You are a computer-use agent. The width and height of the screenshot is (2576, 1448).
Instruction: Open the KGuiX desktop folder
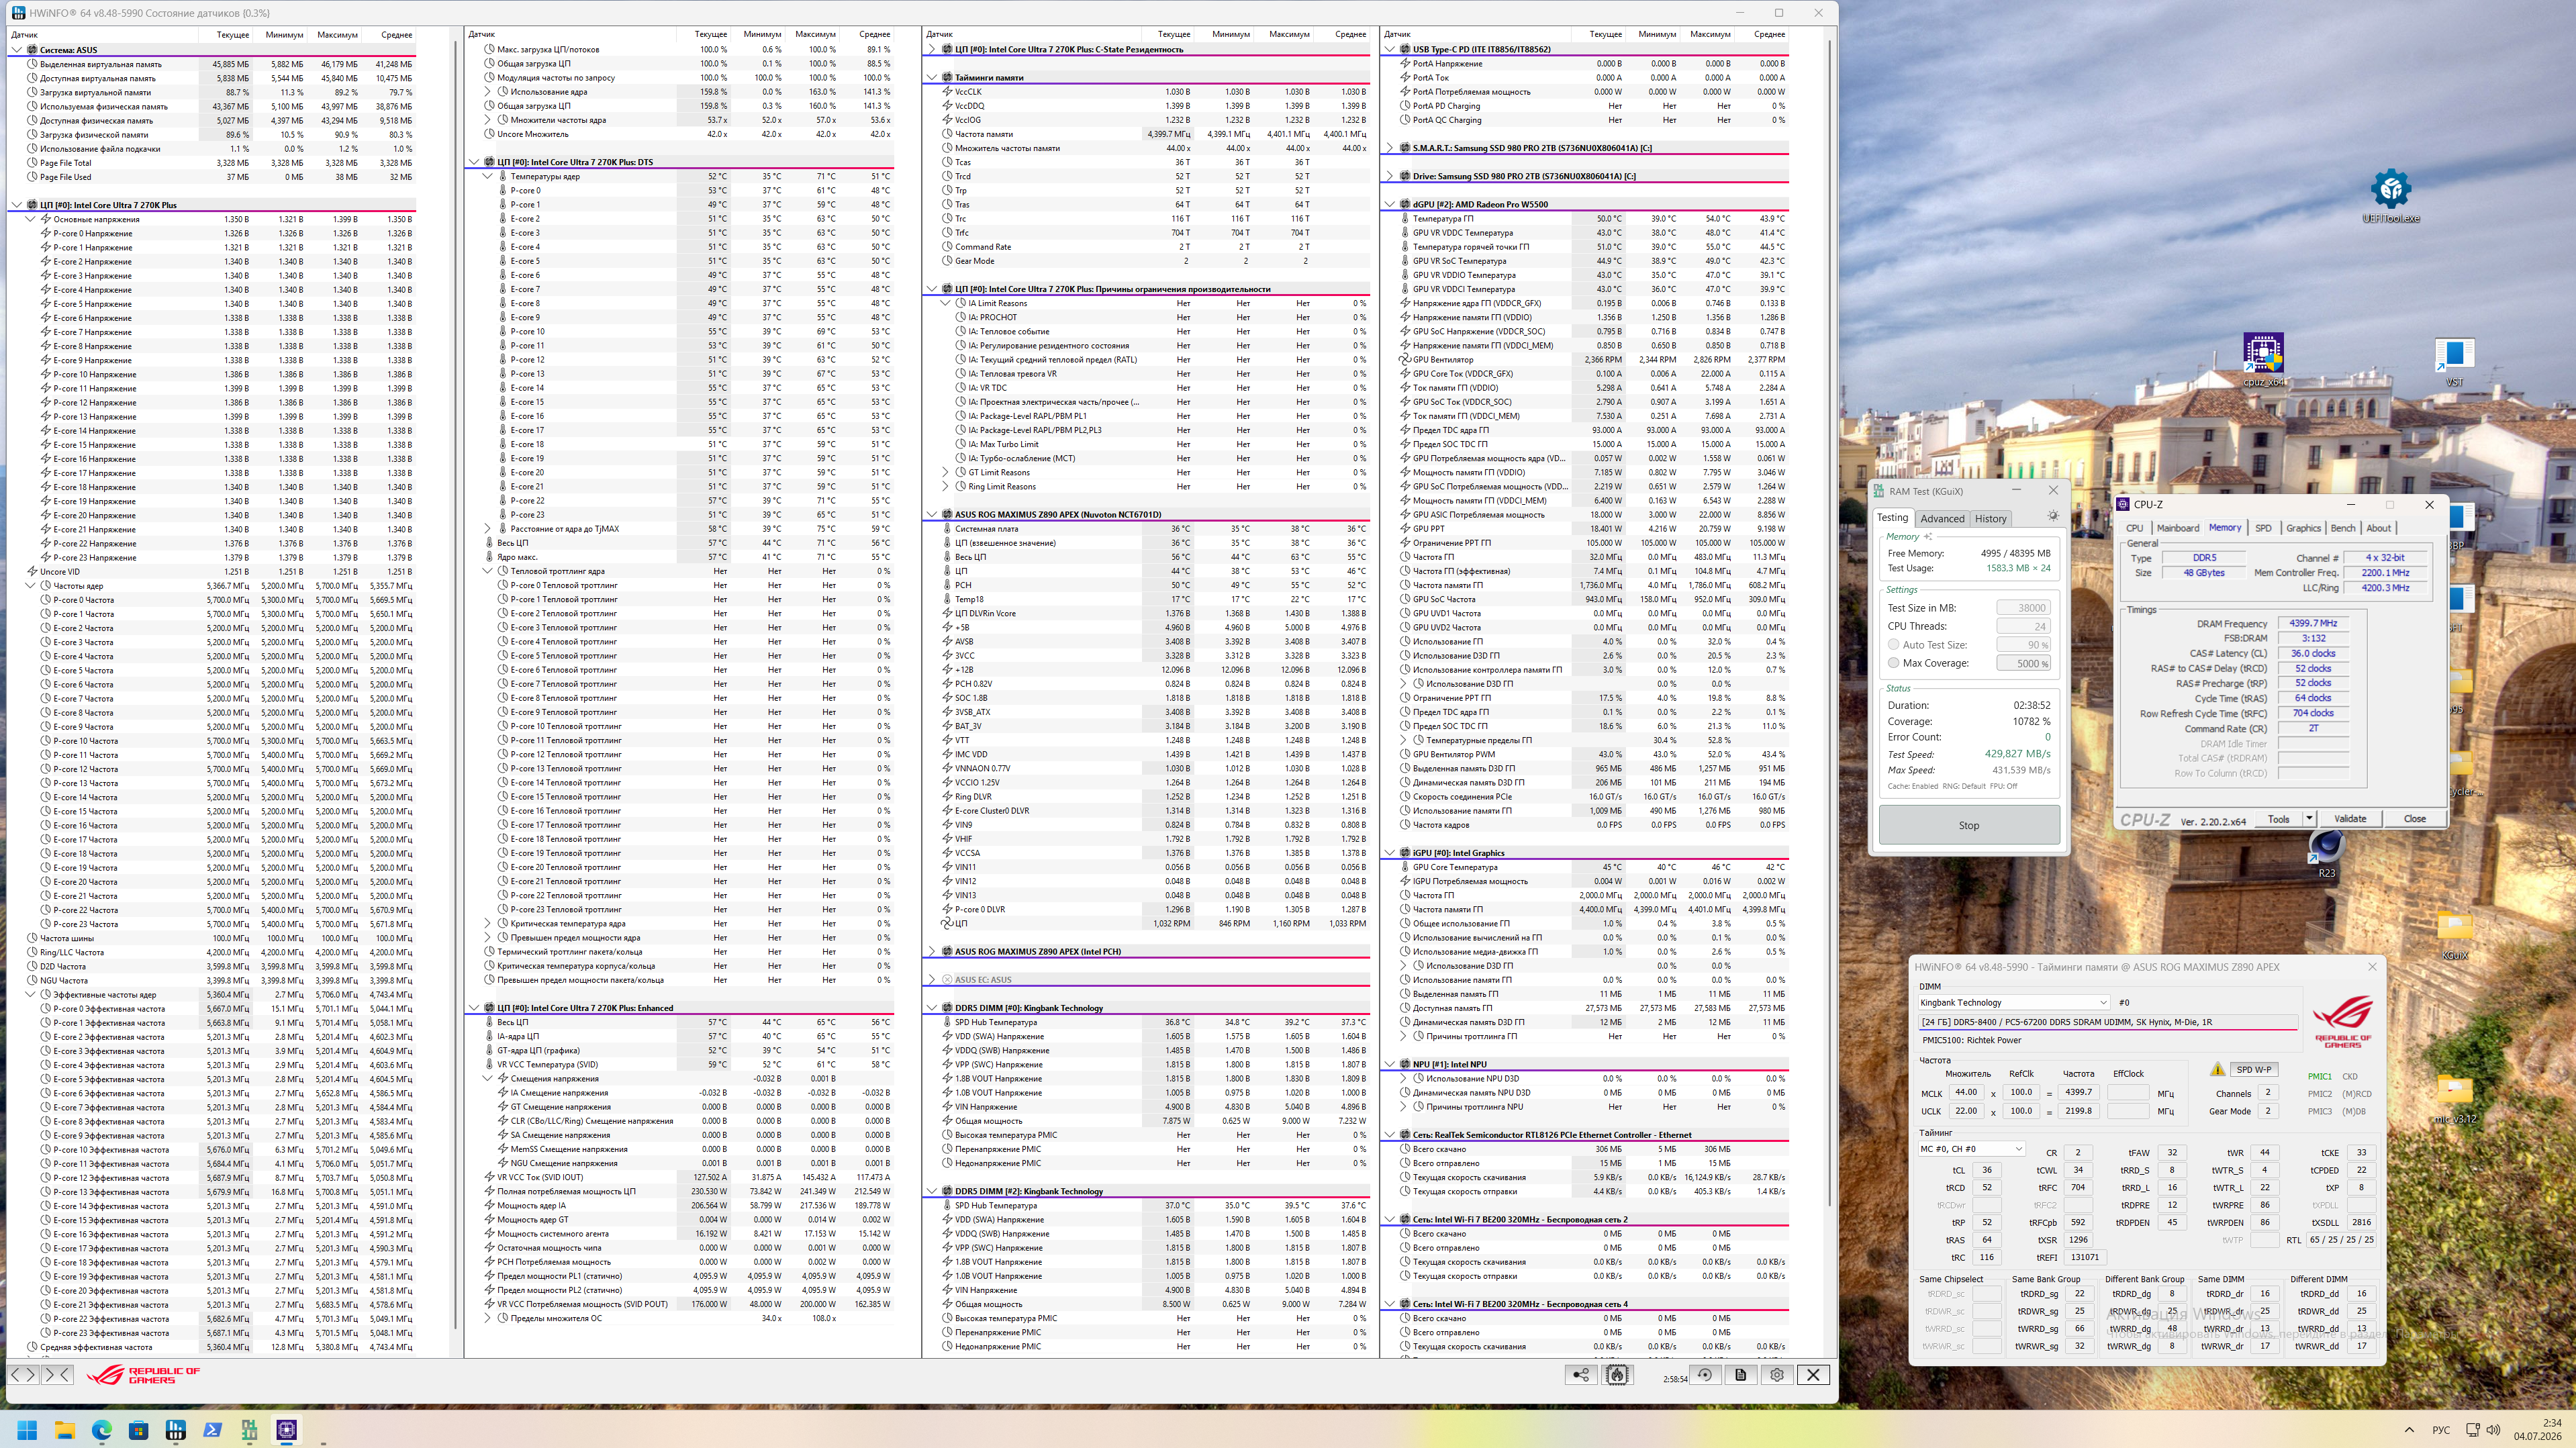[x=2455, y=935]
